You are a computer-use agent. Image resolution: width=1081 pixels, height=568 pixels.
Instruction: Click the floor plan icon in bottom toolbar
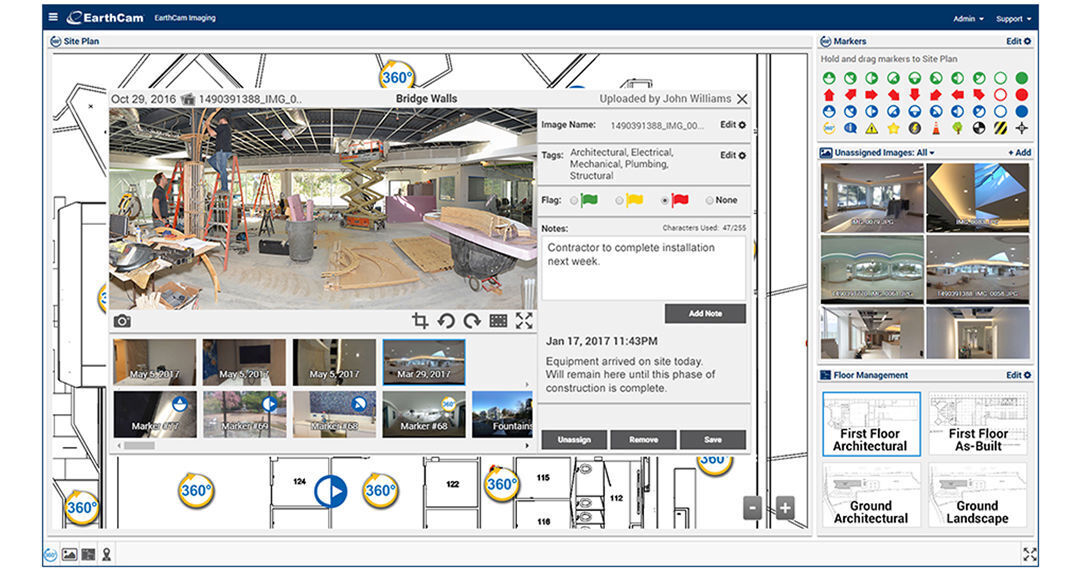click(88, 554)
